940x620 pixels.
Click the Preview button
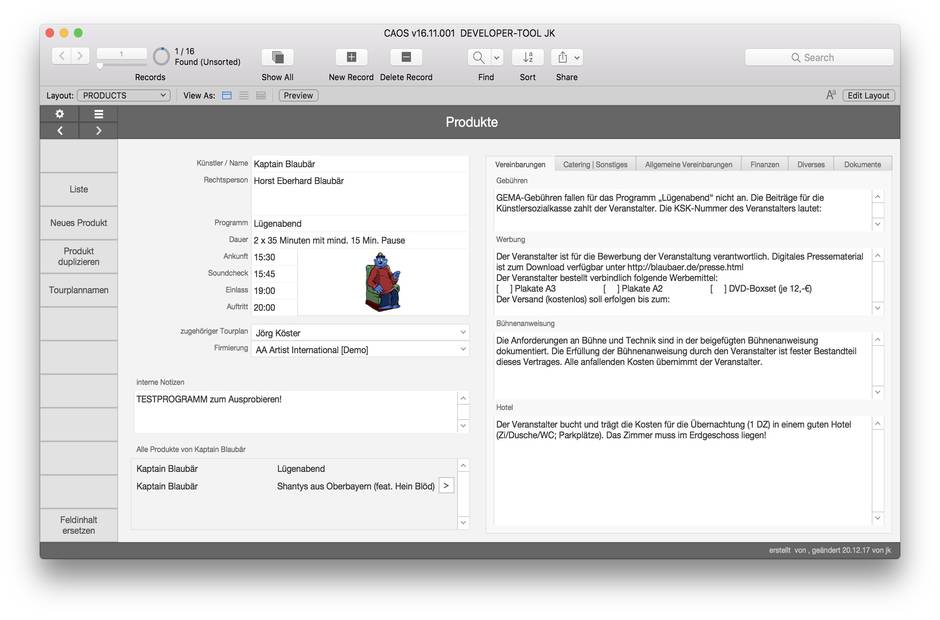click(x=298, y=95)
